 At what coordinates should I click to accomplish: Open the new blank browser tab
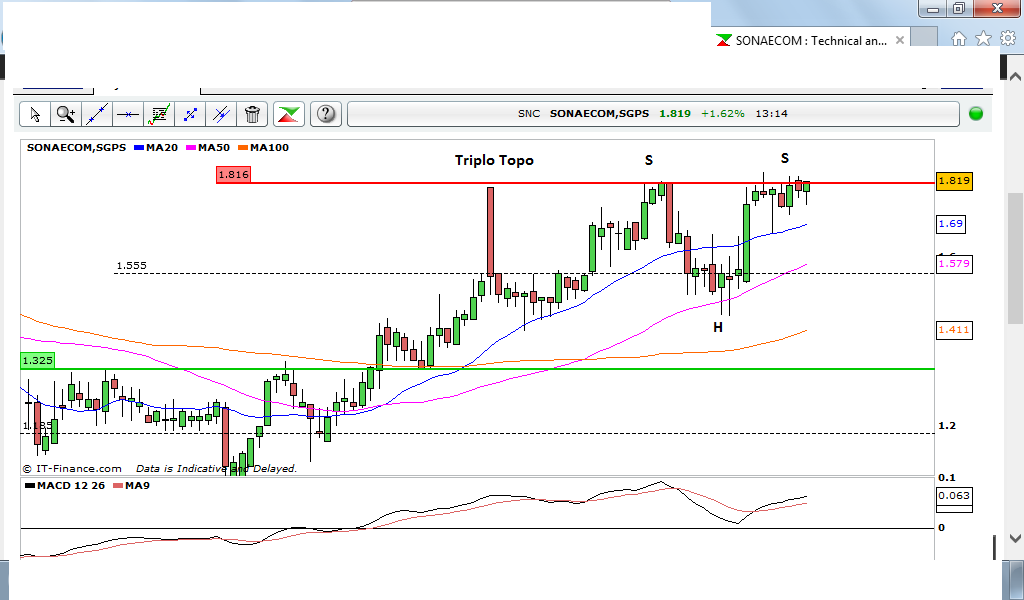click(x=926, y=41)
